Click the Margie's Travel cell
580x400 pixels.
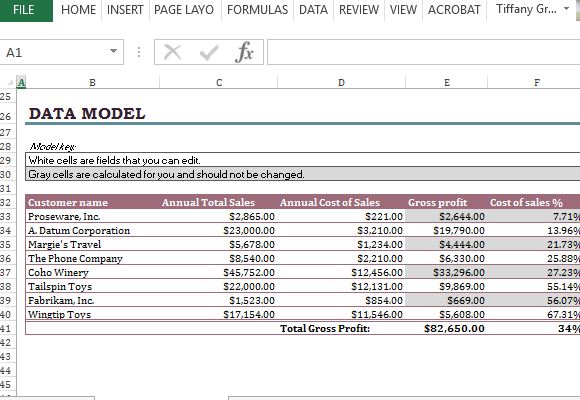point(92,245)
